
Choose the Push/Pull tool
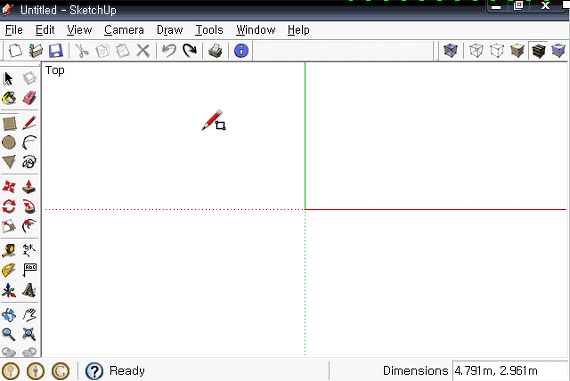tap(29, 187)
